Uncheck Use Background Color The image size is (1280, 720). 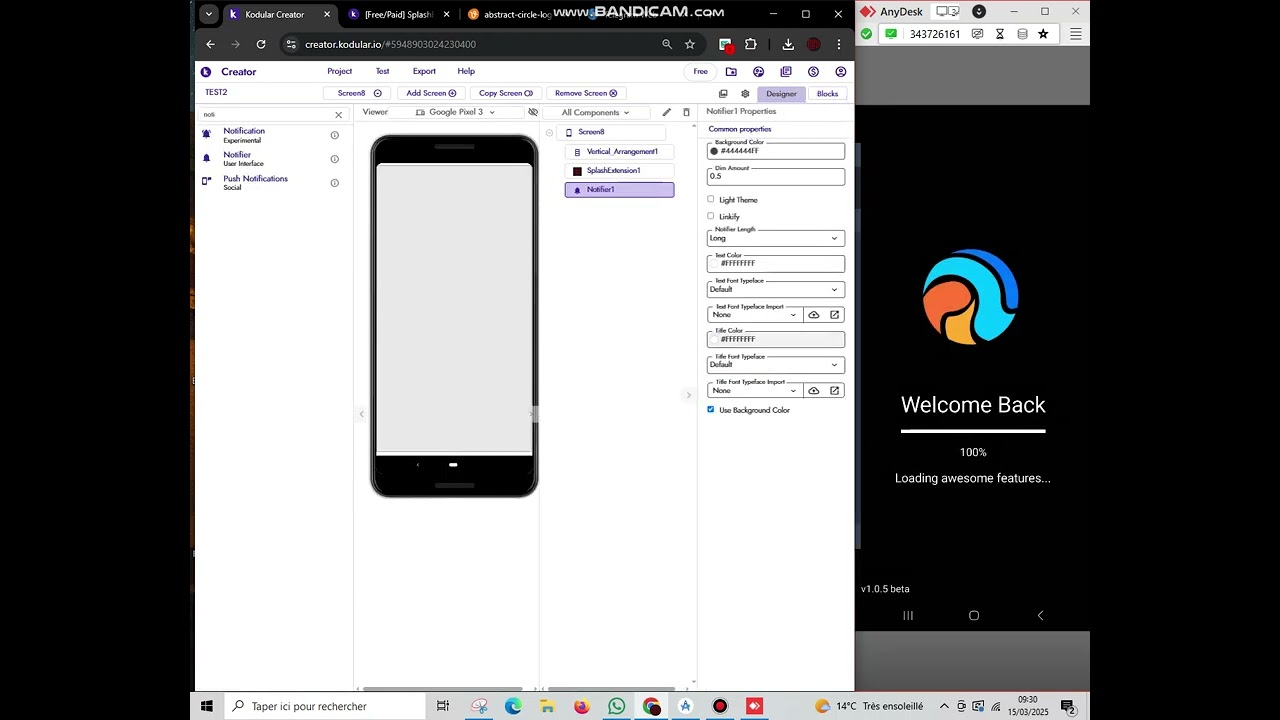point(711,409)
